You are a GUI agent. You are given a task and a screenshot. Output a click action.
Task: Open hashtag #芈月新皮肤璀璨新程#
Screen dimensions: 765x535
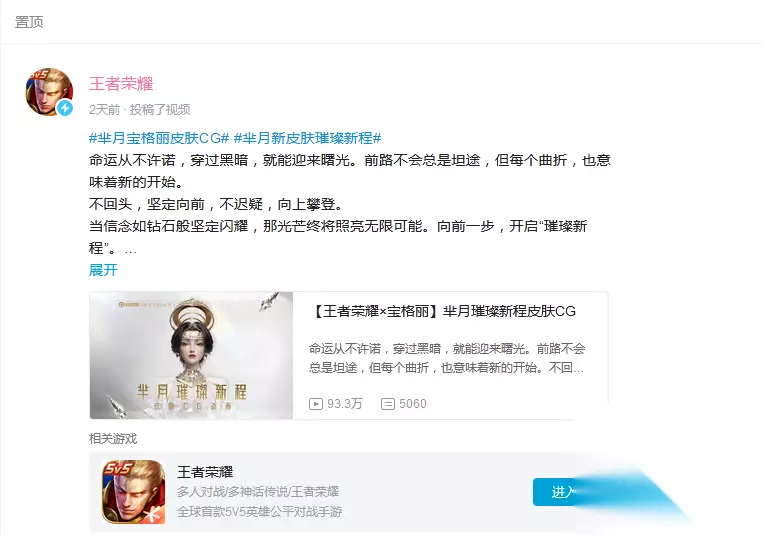pyautogui.click(x=307, y=138)
